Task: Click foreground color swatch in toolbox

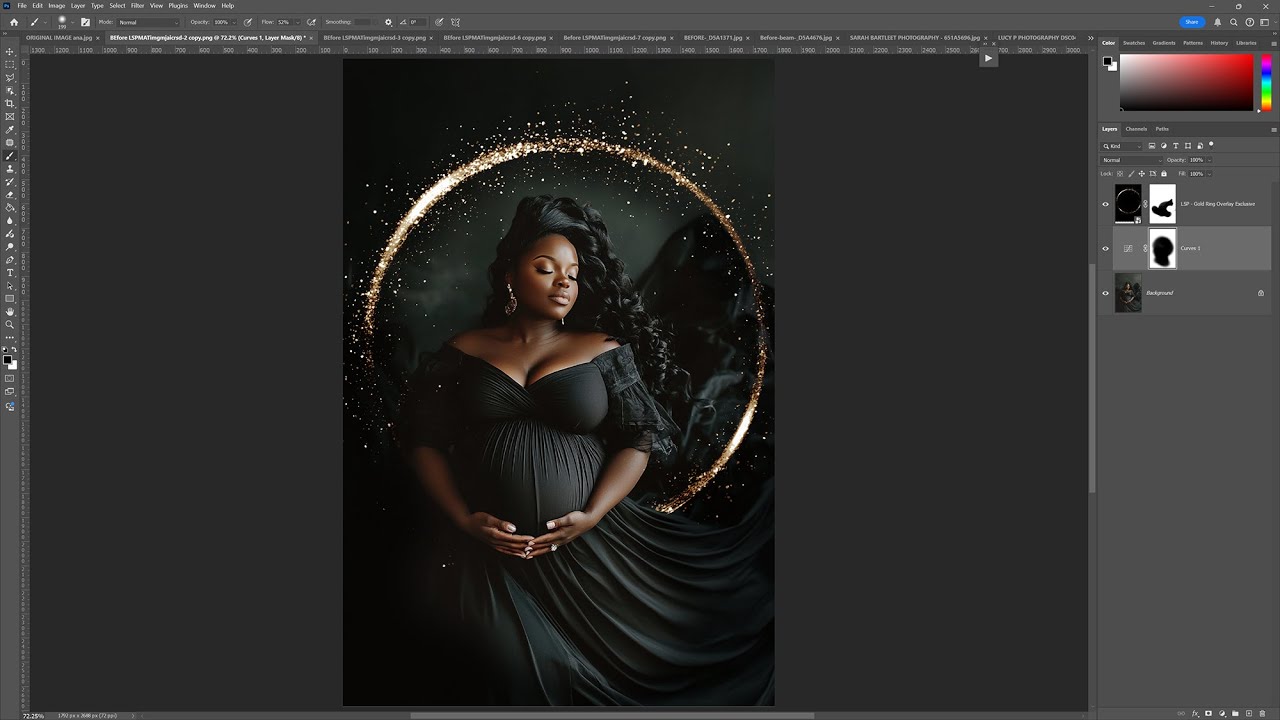Action: point(8,359)
